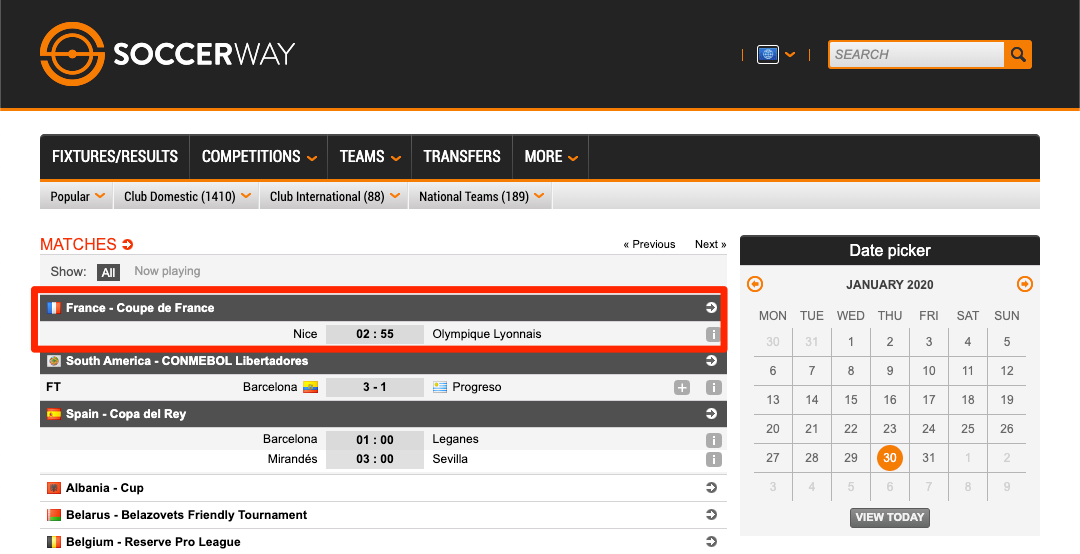1080x554 pixels.
Task: Click the Olympique Lyonnais team name
Action: [487, 334]
